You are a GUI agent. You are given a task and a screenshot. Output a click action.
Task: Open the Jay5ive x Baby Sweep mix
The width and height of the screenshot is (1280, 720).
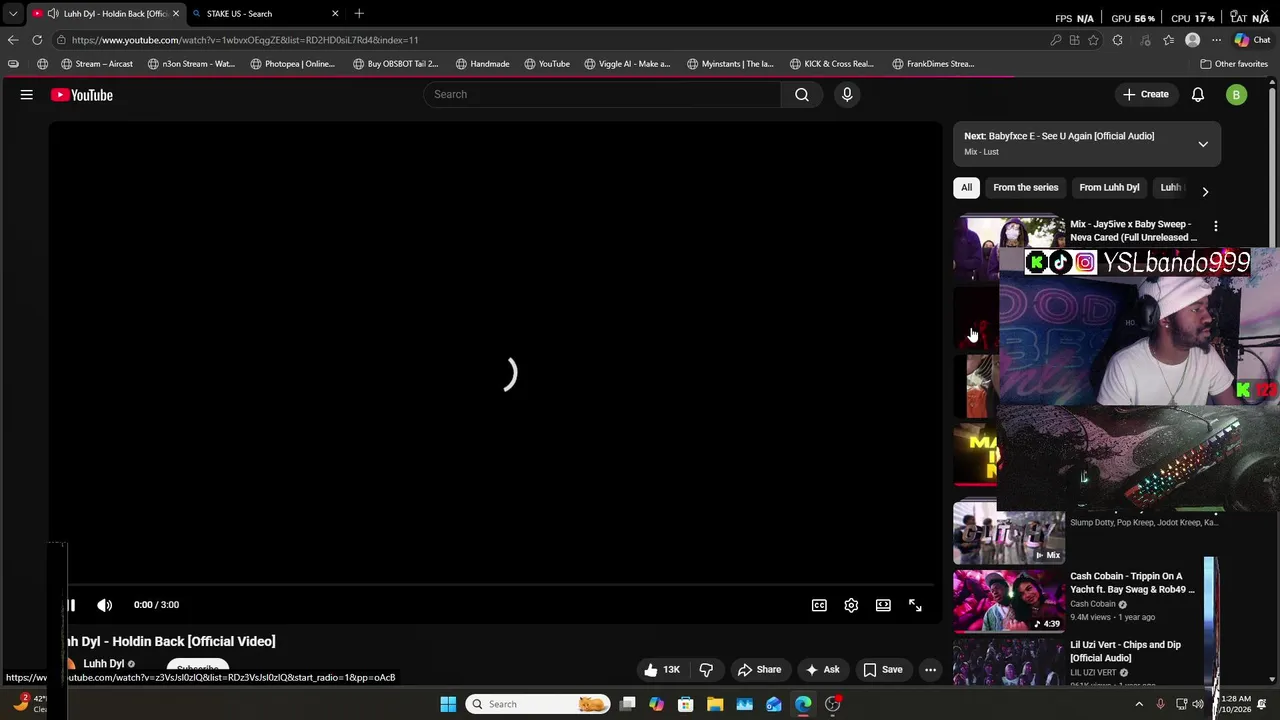pos(1133,231)
